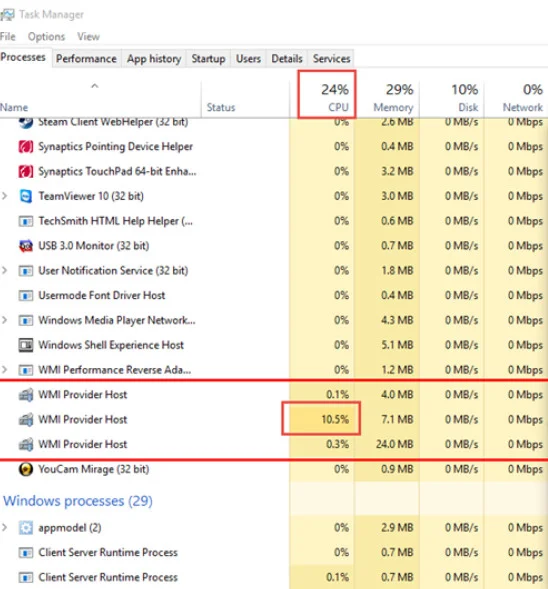Open the Details tab
The width and height of the screenshot is (548, 589).
click(287, 59)
